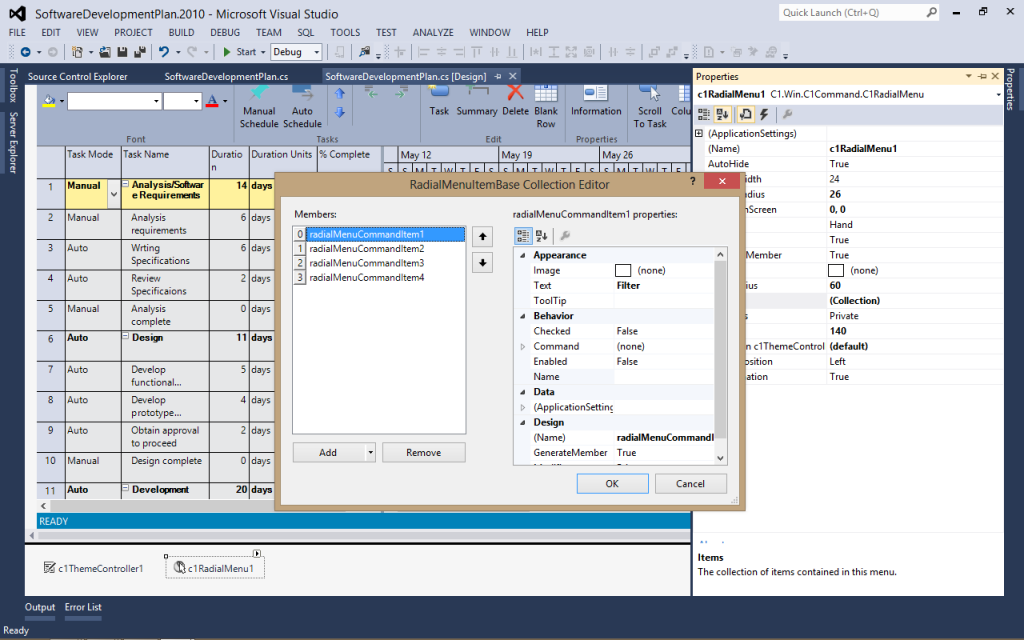Click the Properties page icon in Properties panel
The image size is (1024, 640).
(745, 114)
